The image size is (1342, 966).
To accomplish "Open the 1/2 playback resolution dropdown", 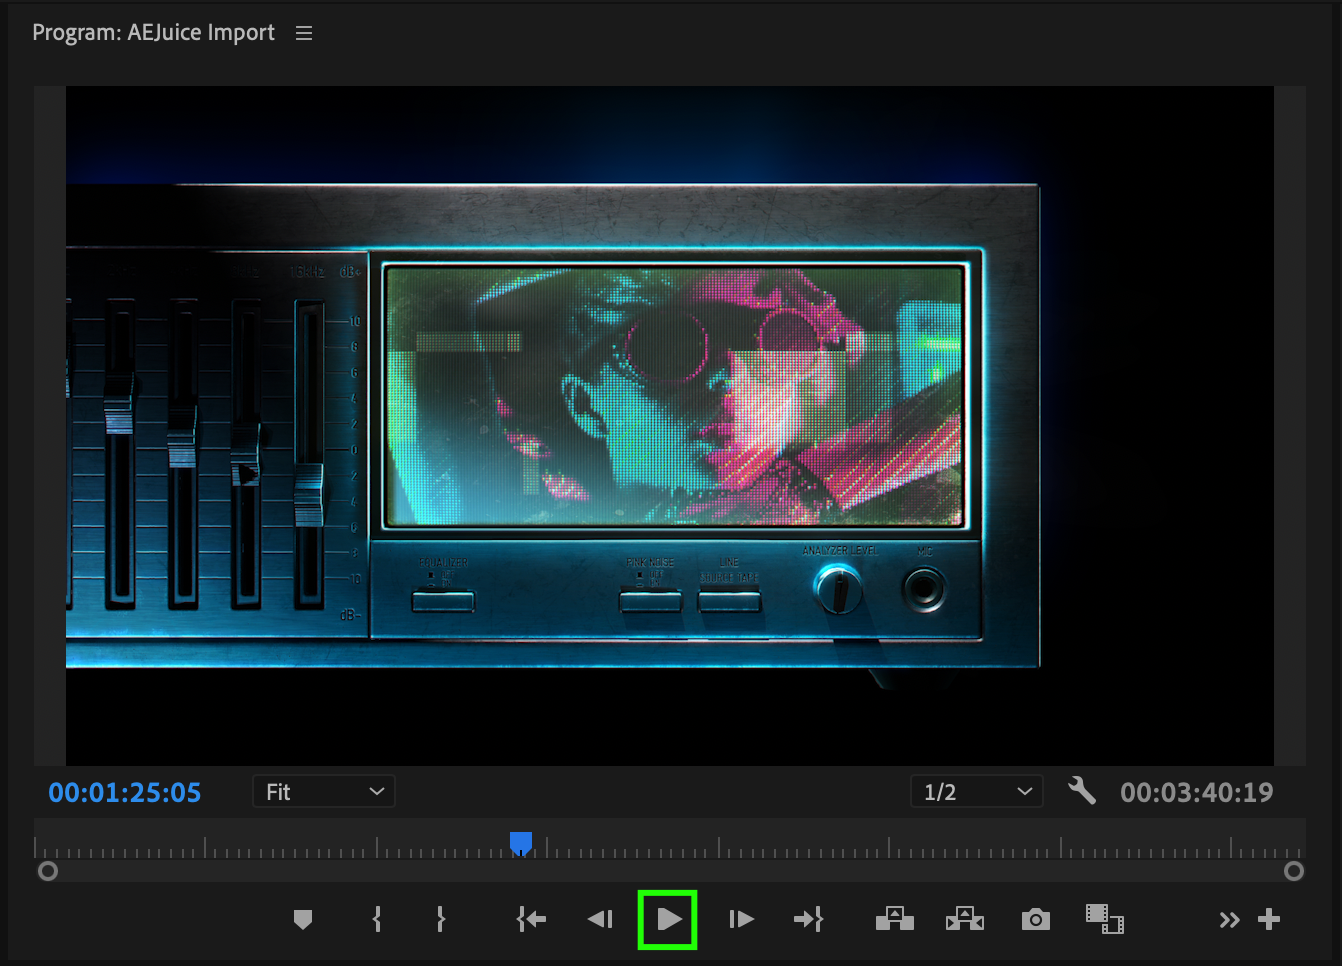I will (x=976, y=792).
